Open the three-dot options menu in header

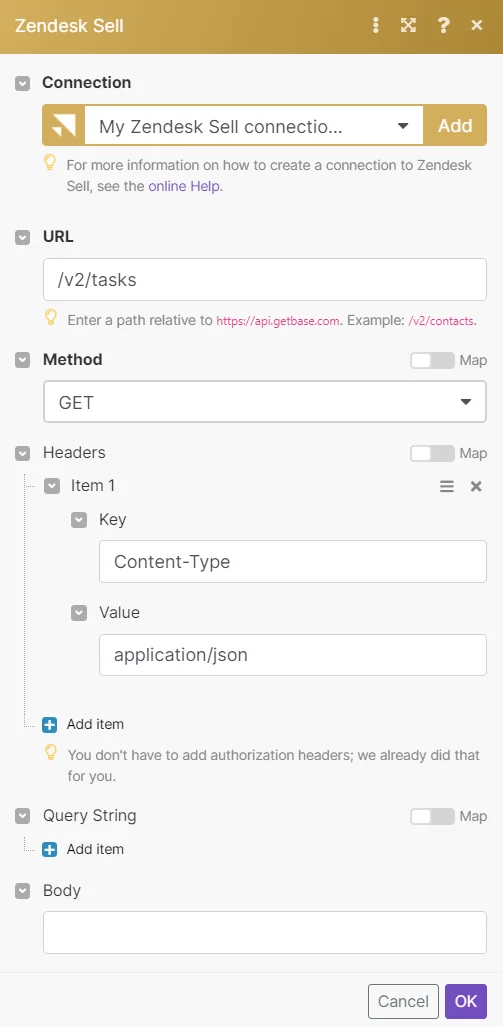(x=375, y=26)
